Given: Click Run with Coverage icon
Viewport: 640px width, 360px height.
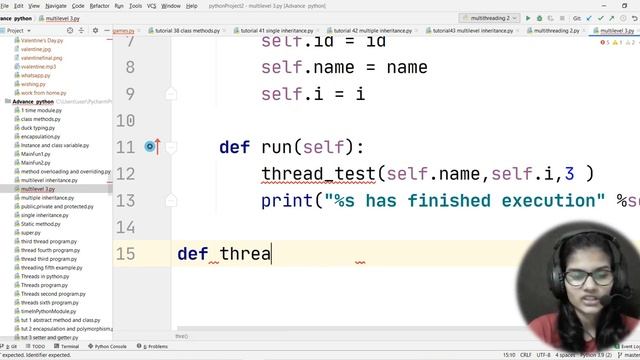Looking at the screenshot, I should tap(551, 18).
